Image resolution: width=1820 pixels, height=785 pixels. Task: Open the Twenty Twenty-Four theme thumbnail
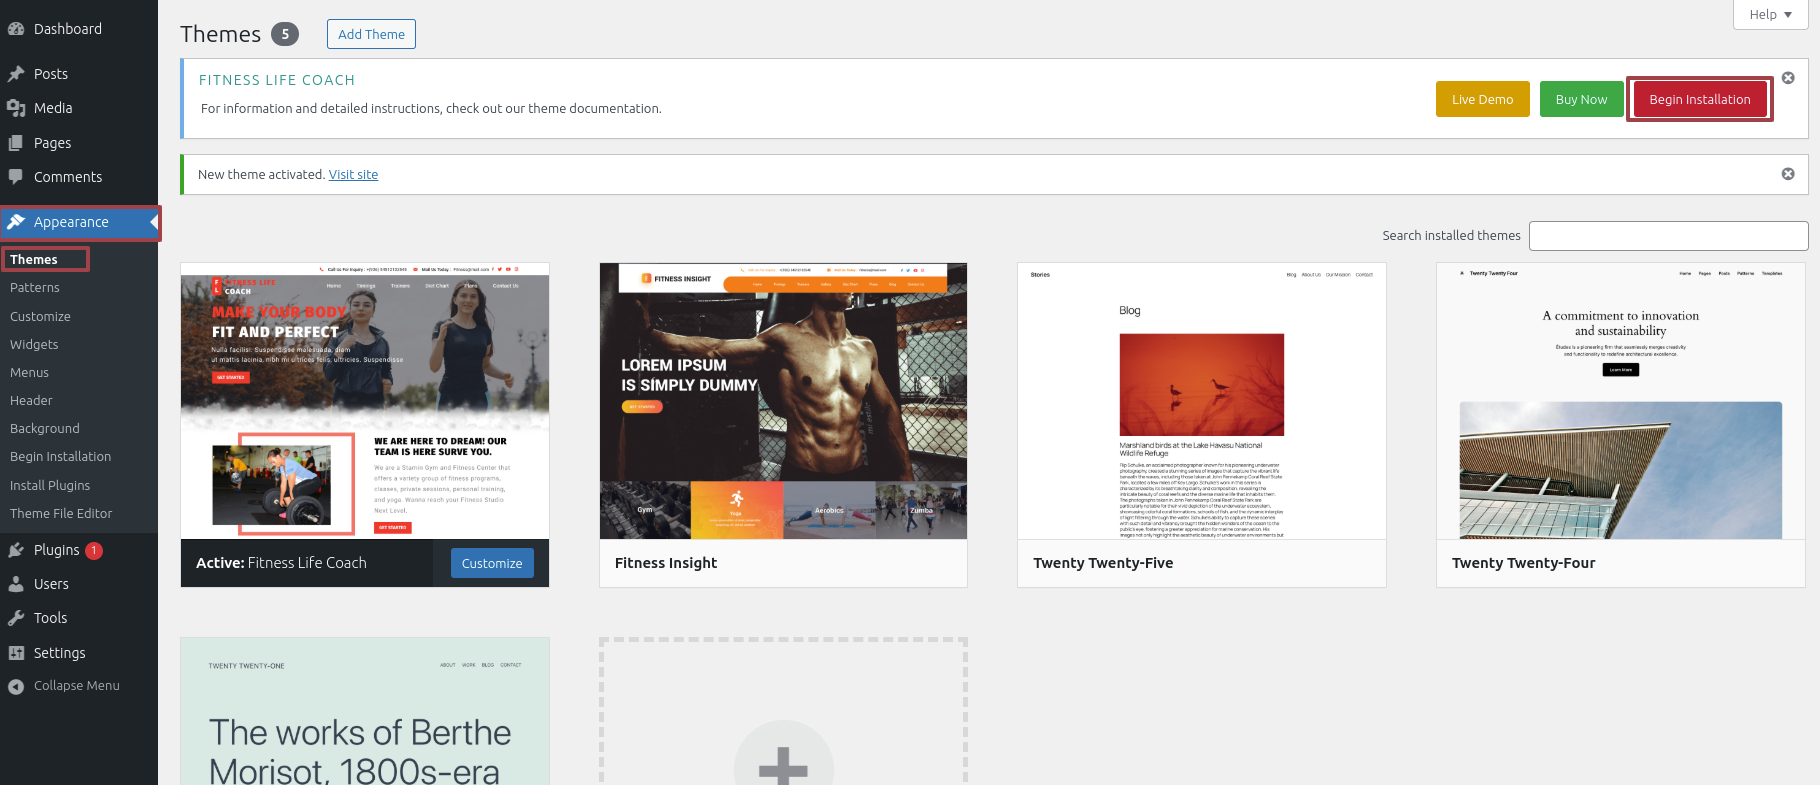coord(1621,401)
